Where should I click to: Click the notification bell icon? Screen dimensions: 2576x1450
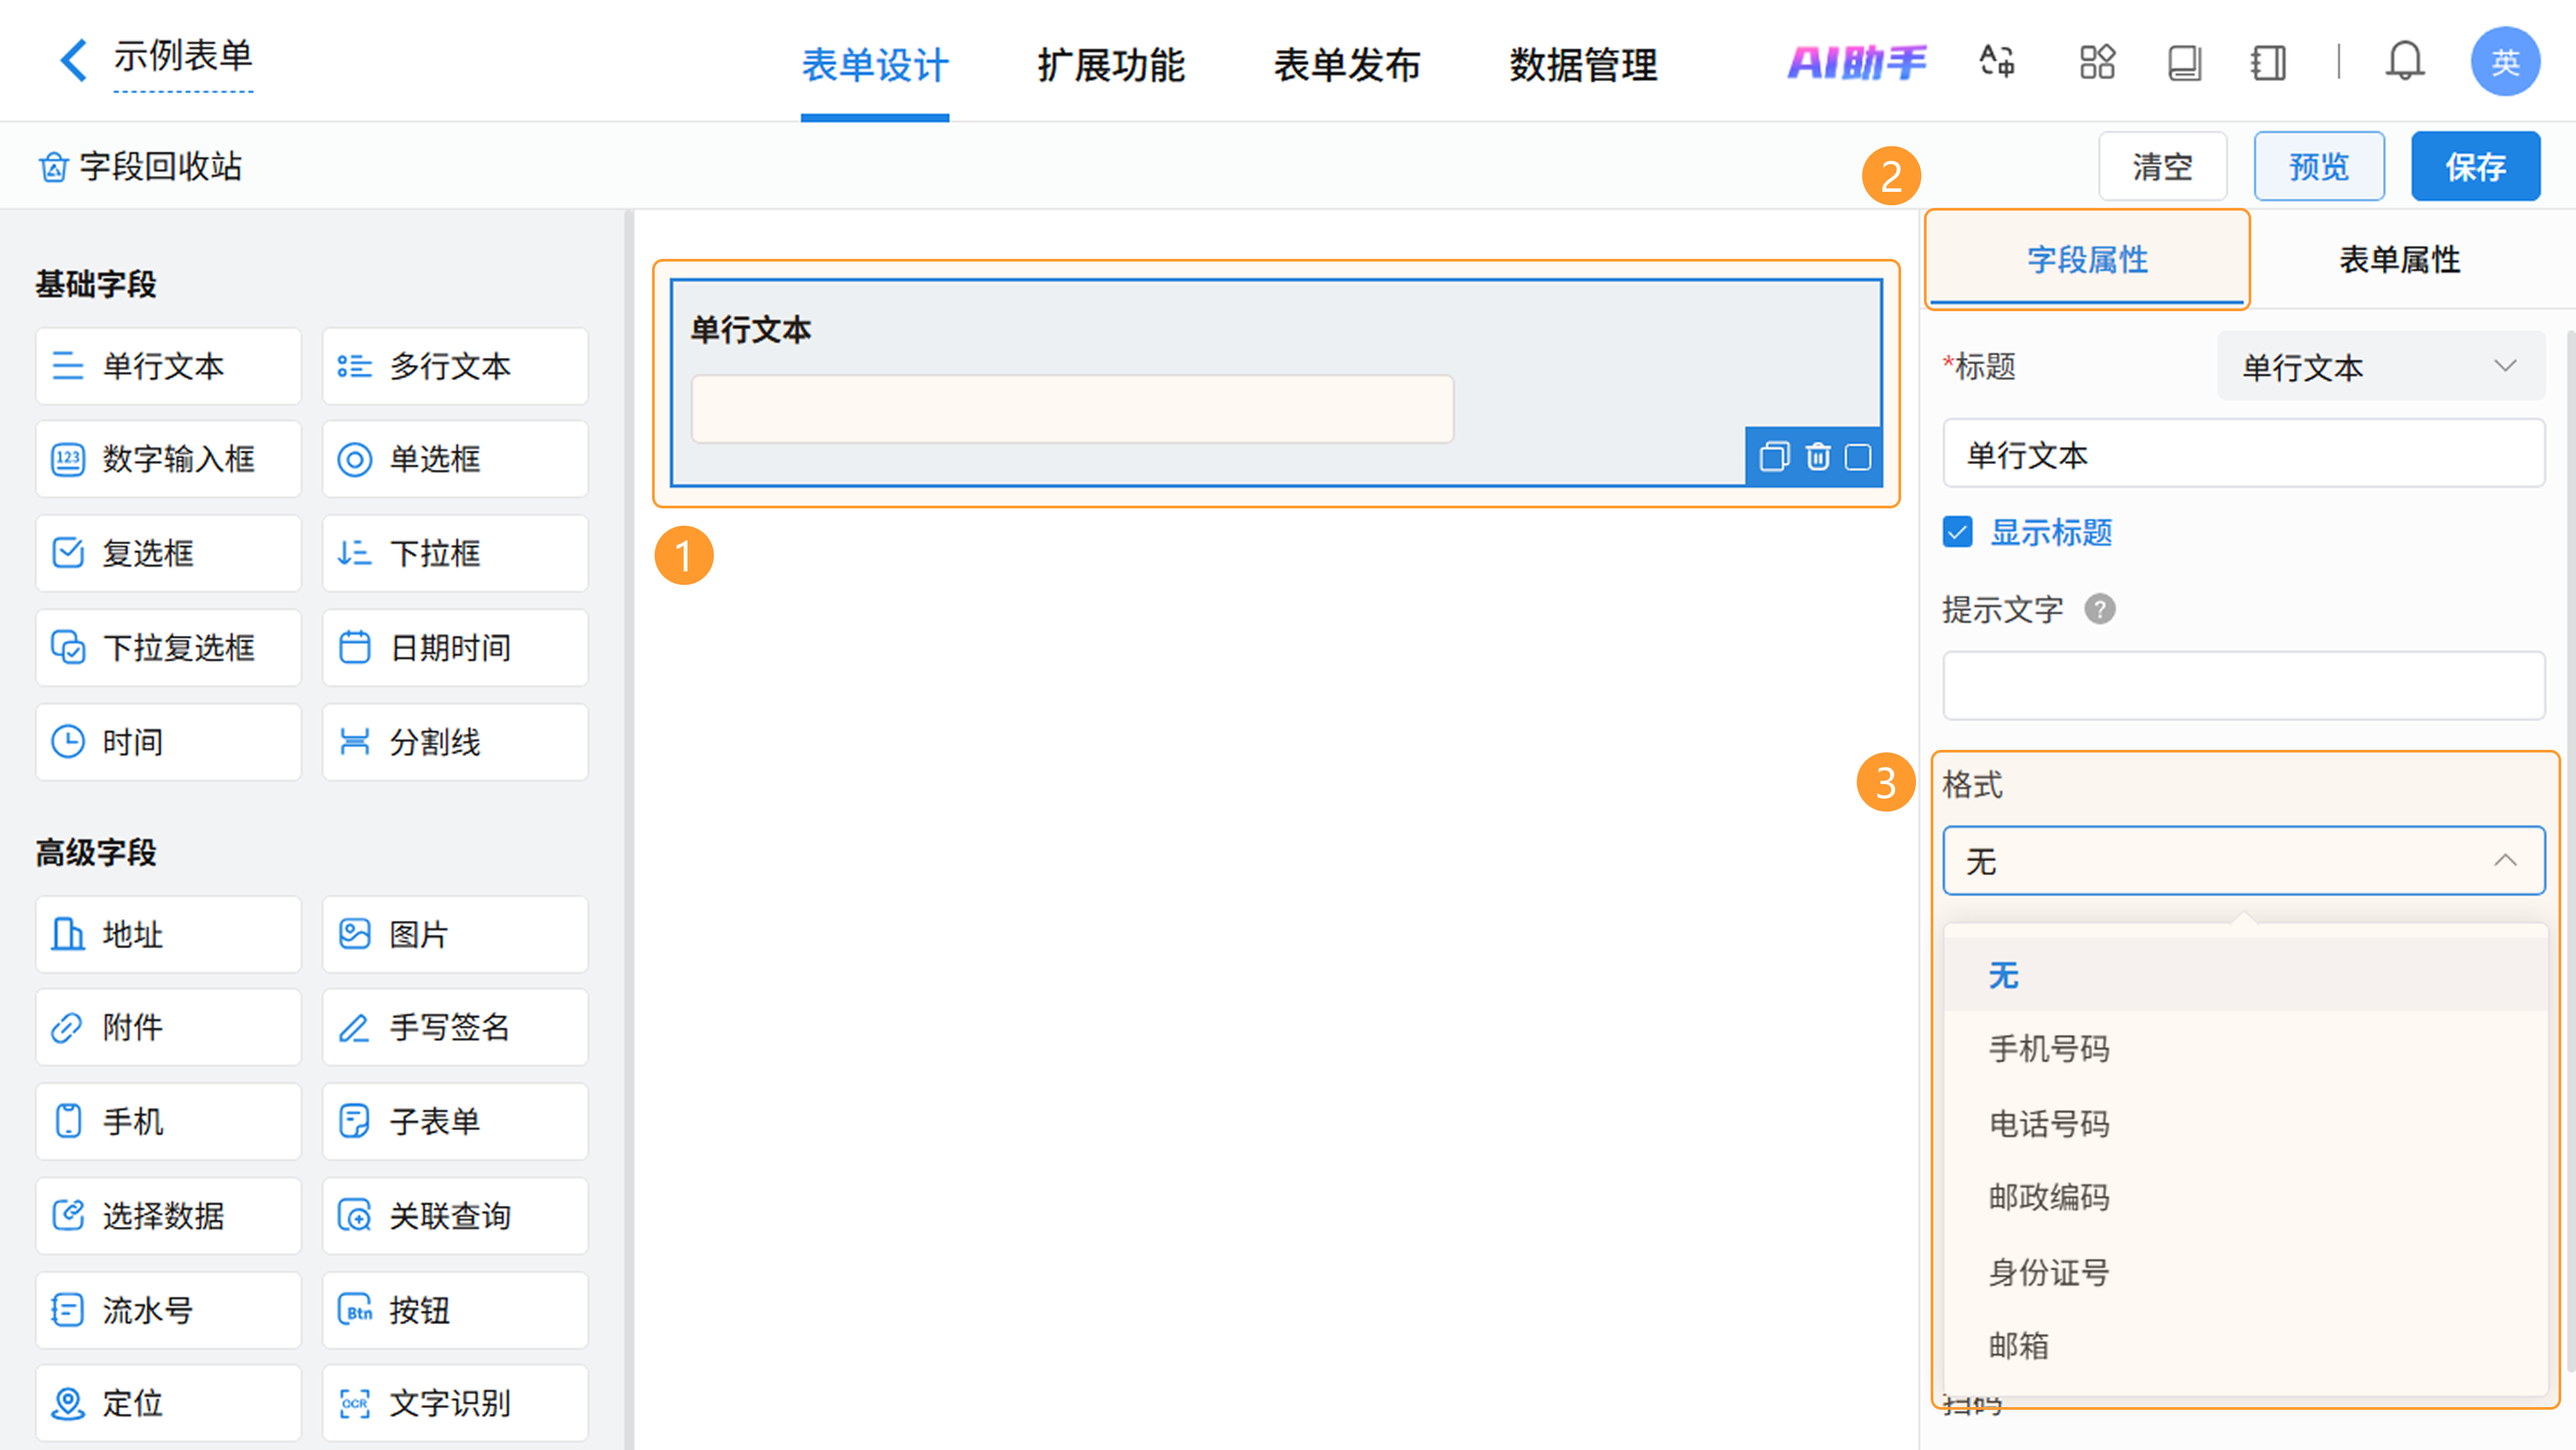pos(2404,62)
